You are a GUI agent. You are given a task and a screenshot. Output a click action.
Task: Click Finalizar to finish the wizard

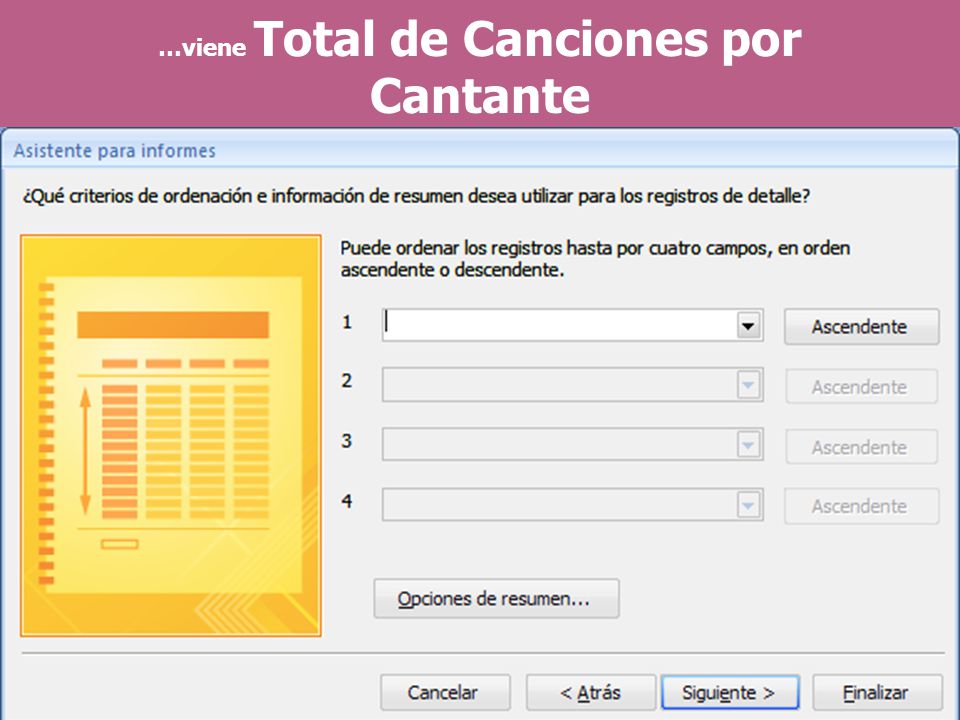click(877, 692)
